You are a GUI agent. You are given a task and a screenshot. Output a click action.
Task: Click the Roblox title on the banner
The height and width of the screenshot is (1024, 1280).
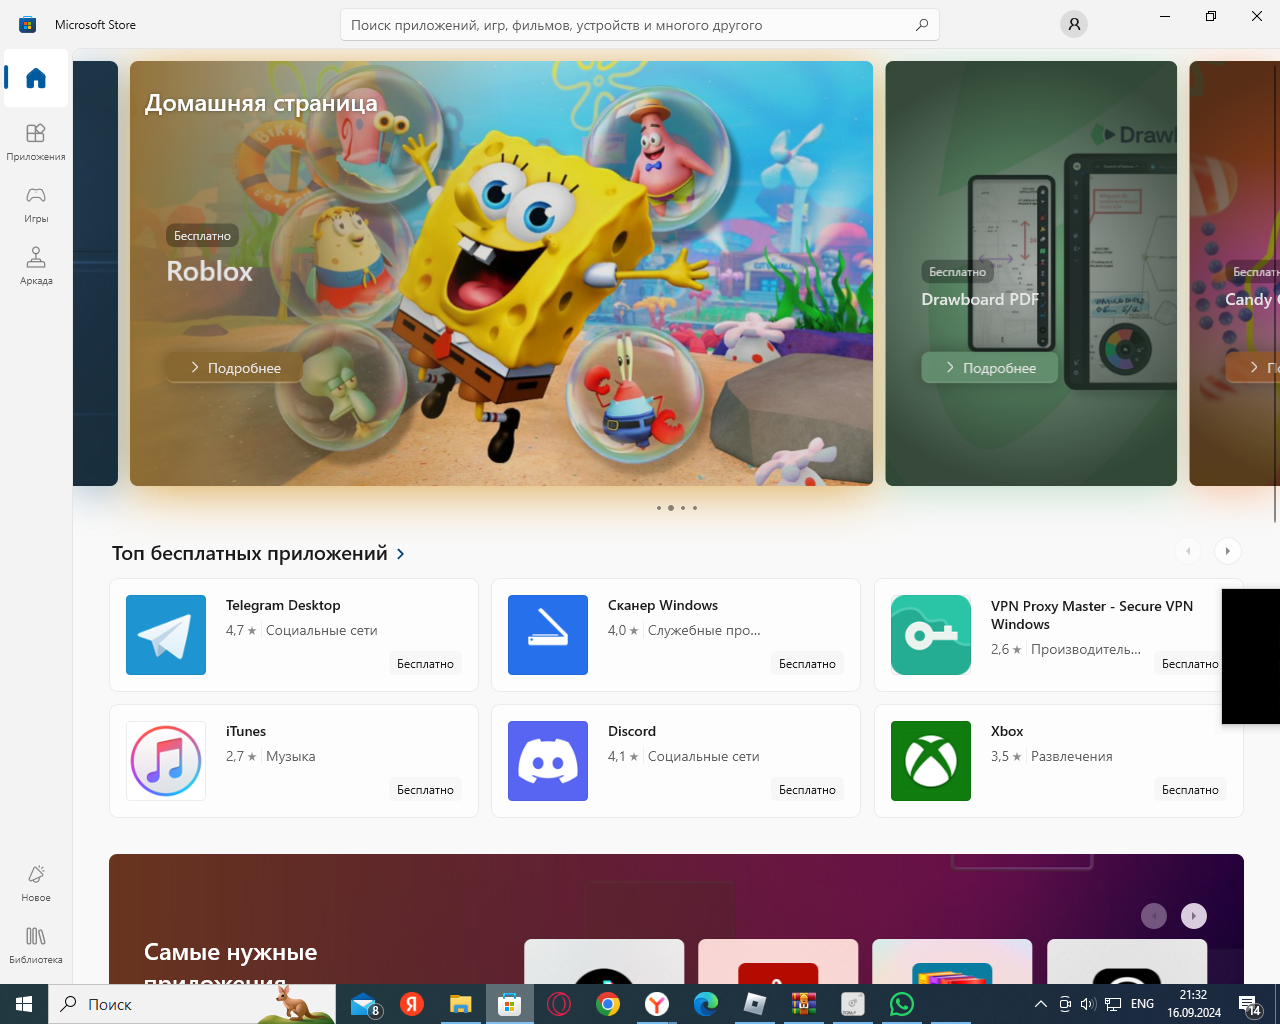click(209, 271)
